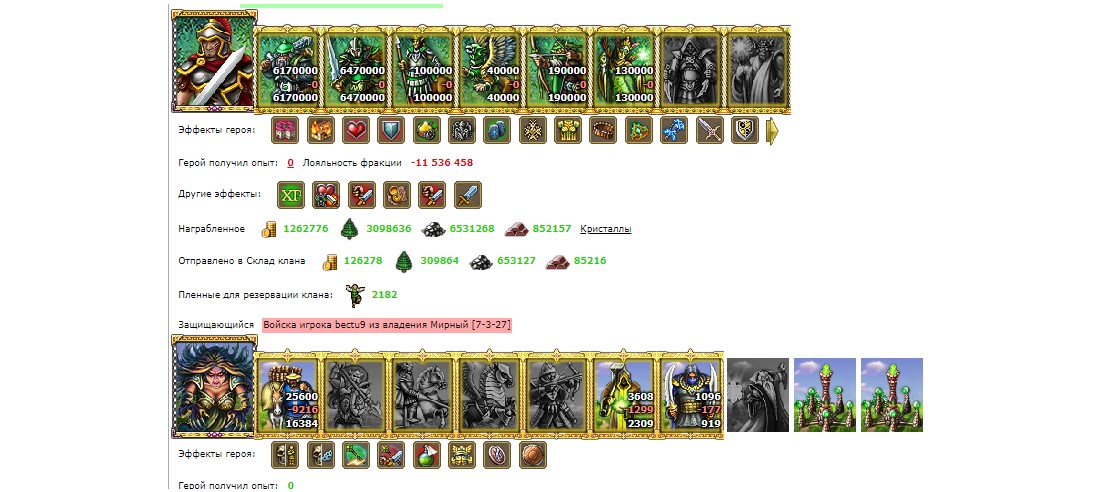Select the donkey trader unit with 25600
Screen dimensions: 1096x492
coord(288,394)
